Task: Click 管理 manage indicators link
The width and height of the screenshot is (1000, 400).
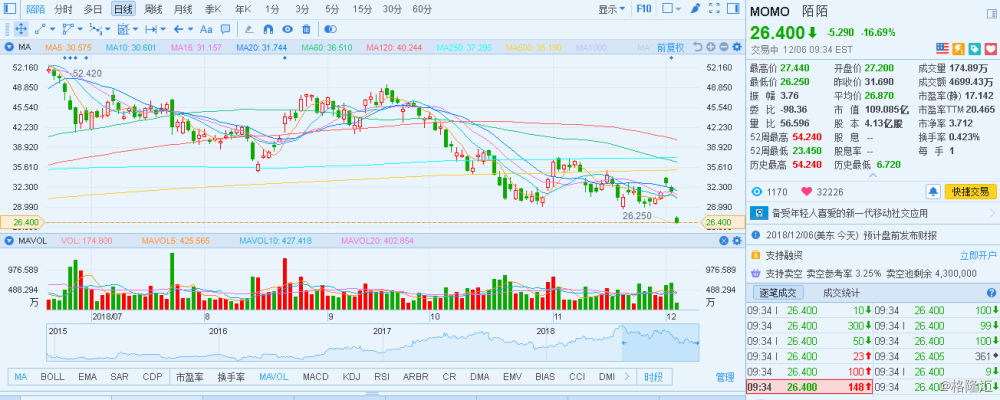Action: coord(724,377)
